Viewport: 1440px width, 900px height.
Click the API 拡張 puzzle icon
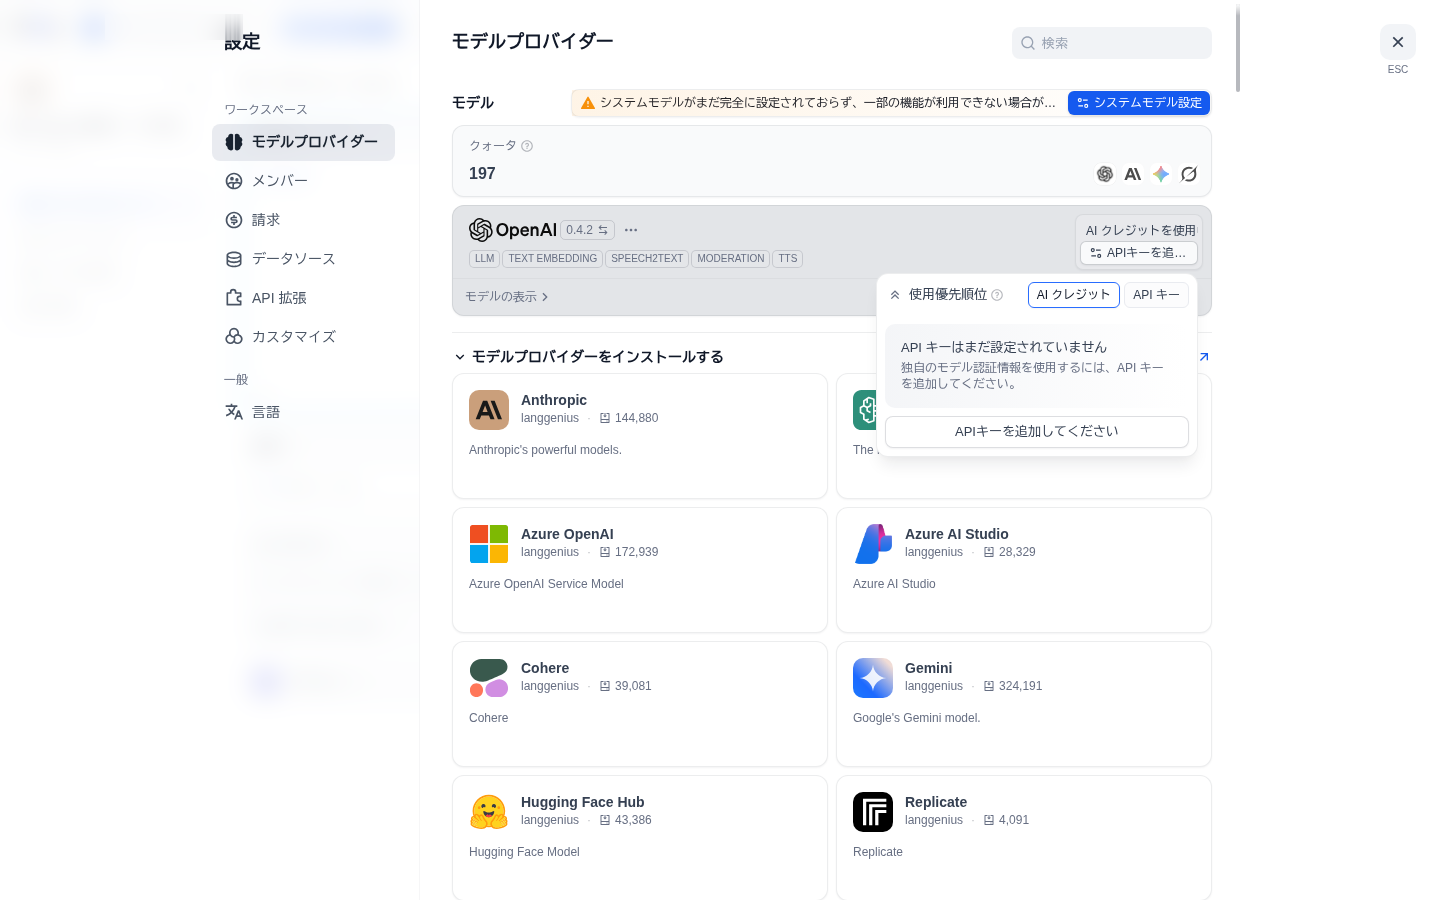[234, 298]
